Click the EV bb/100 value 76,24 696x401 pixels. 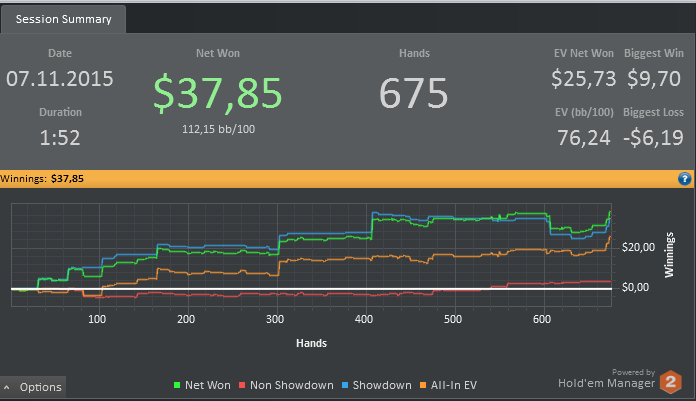584,138
